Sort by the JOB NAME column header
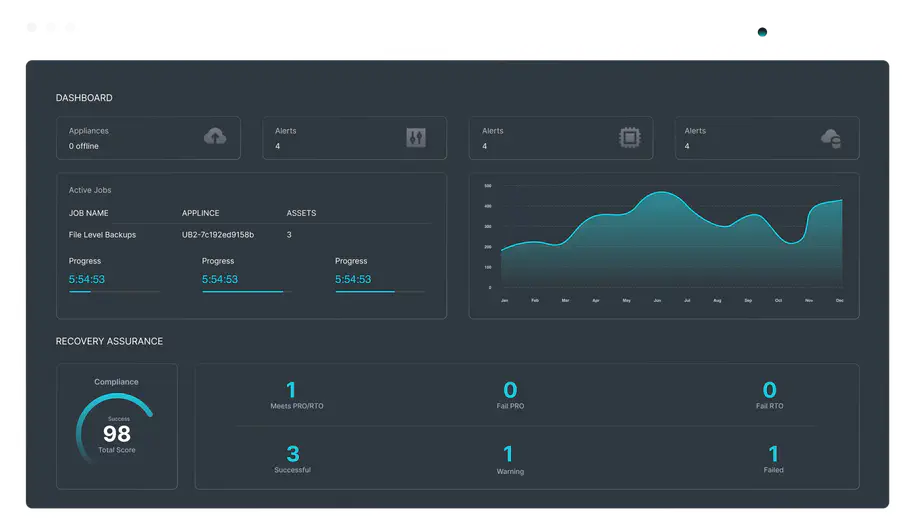 89,213
